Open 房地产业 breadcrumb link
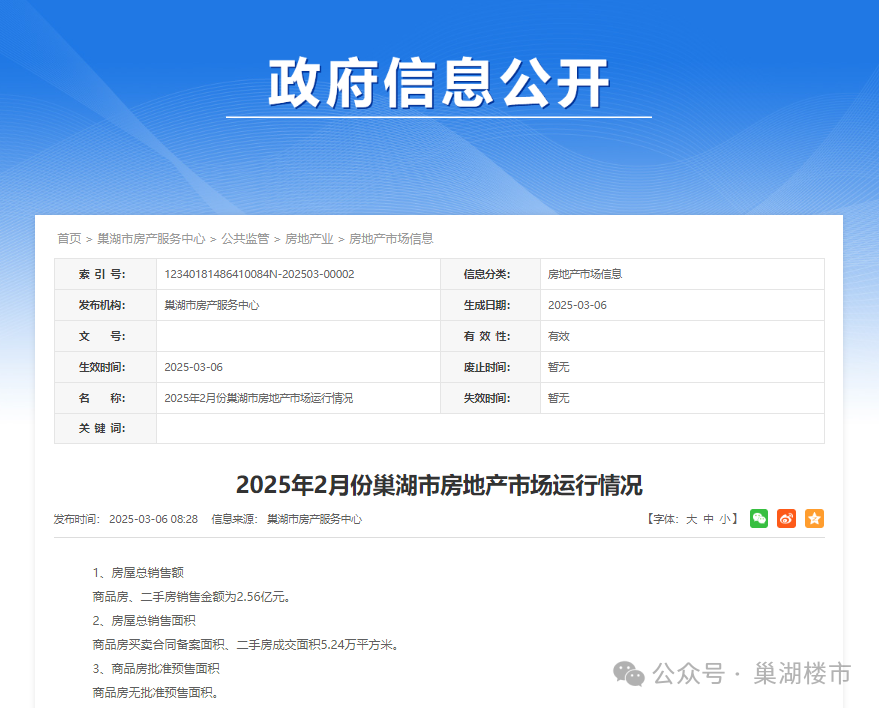Screen dimensions: 879x708 pos(309,239)
